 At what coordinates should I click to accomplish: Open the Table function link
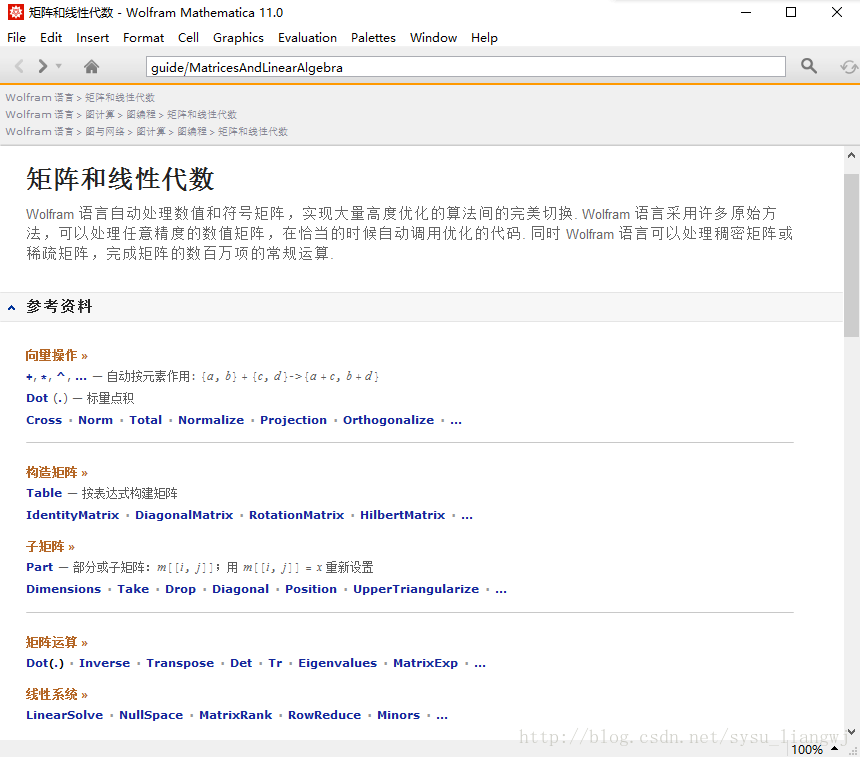pyautogui.click(x=44, y=493)
